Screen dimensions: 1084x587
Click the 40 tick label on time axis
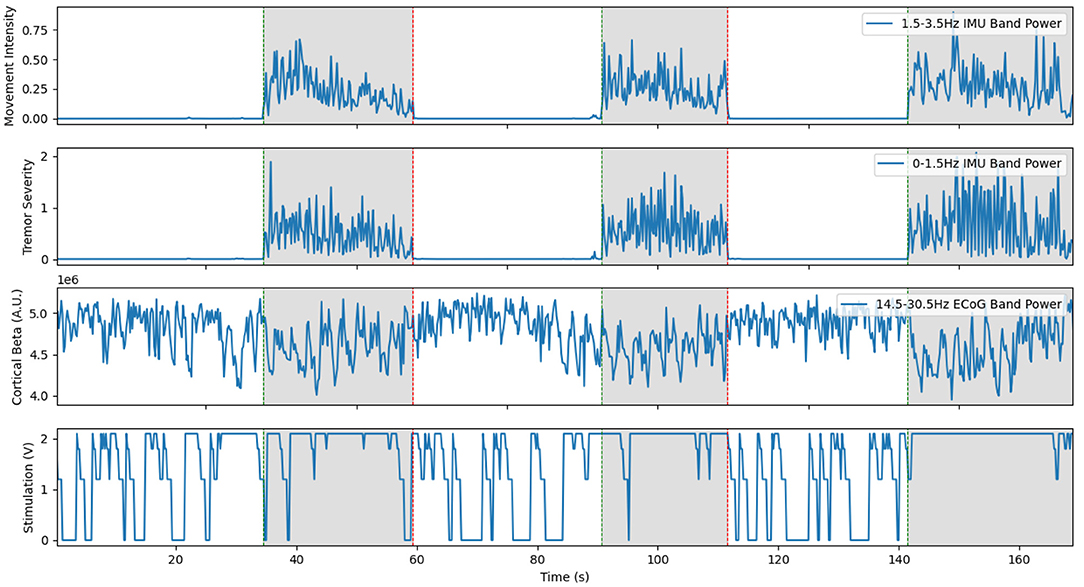(x=297, y=559)
